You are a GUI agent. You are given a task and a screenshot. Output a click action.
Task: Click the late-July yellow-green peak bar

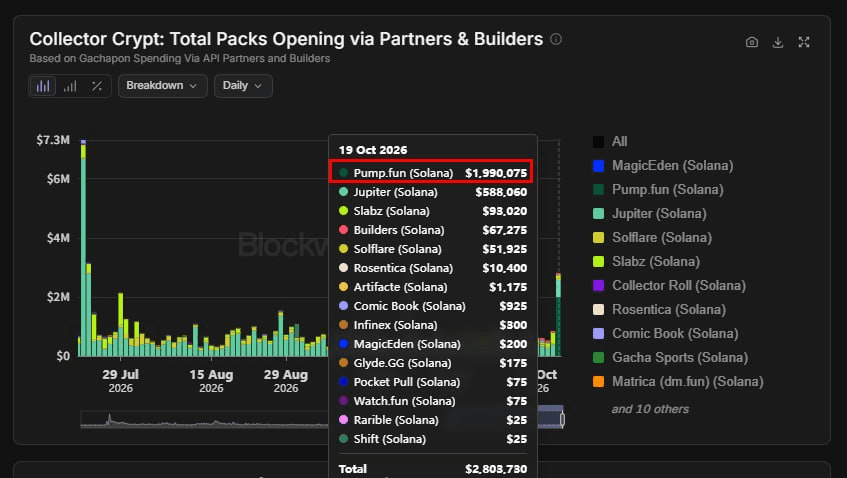[120, 324]
